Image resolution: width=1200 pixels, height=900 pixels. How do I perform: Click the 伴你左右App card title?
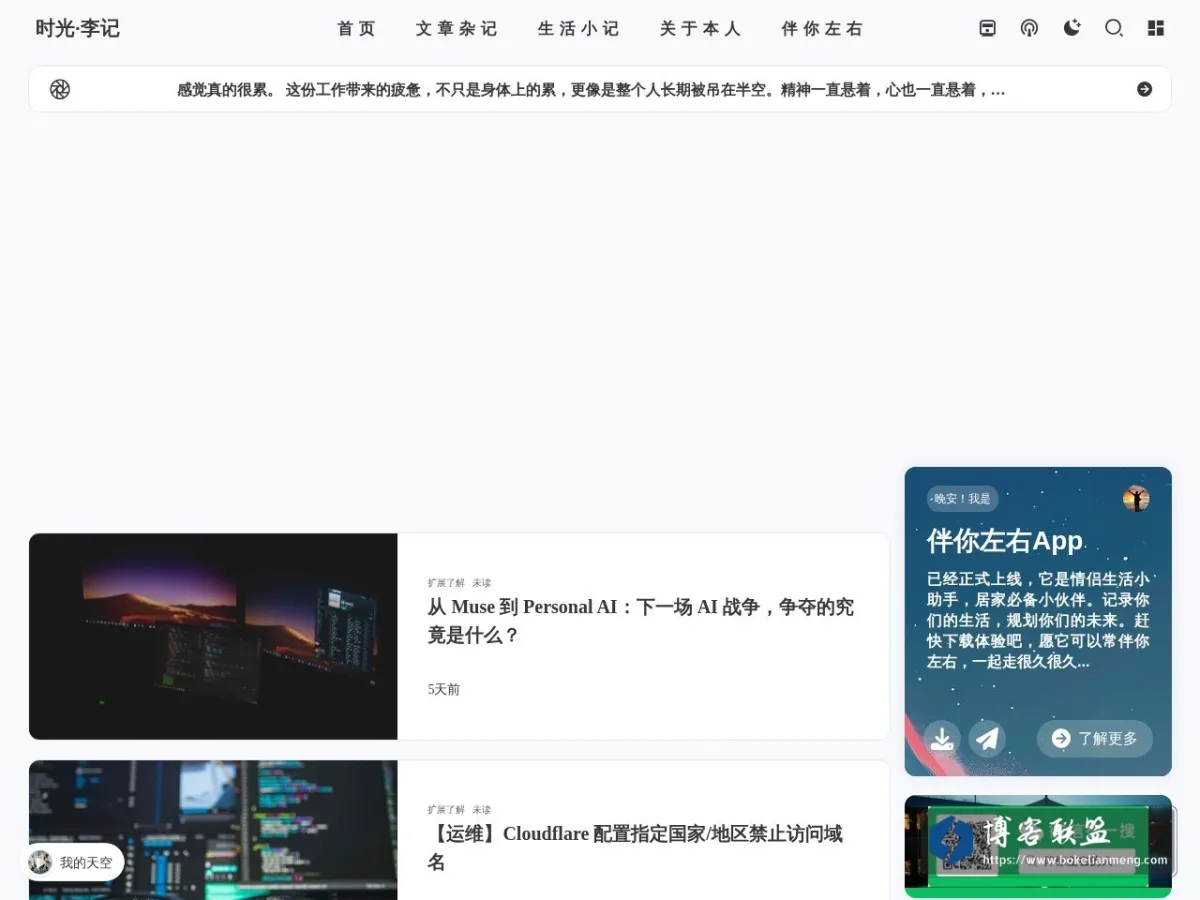1005,541
